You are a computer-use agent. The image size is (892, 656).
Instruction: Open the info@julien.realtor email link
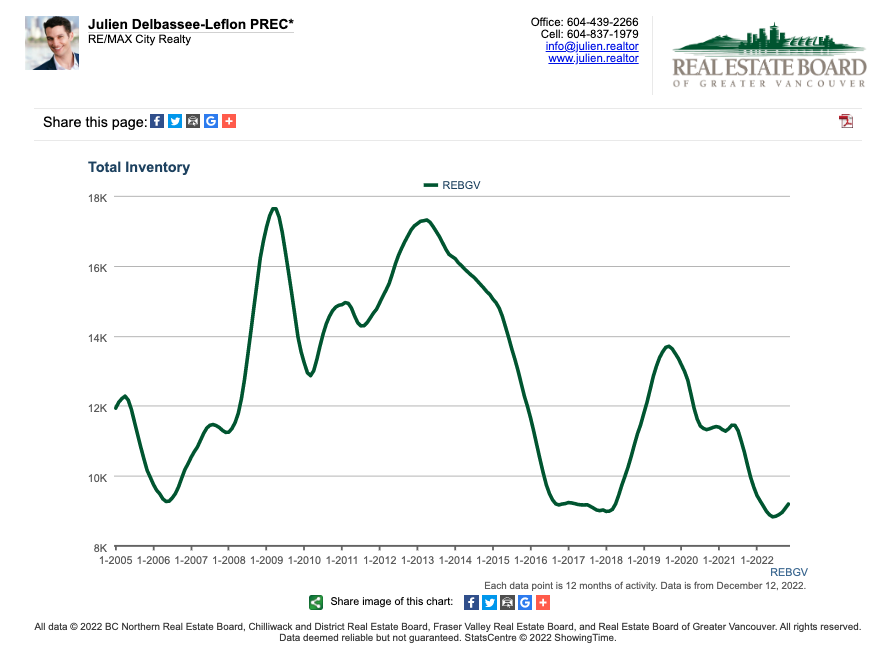click(592, 46)
